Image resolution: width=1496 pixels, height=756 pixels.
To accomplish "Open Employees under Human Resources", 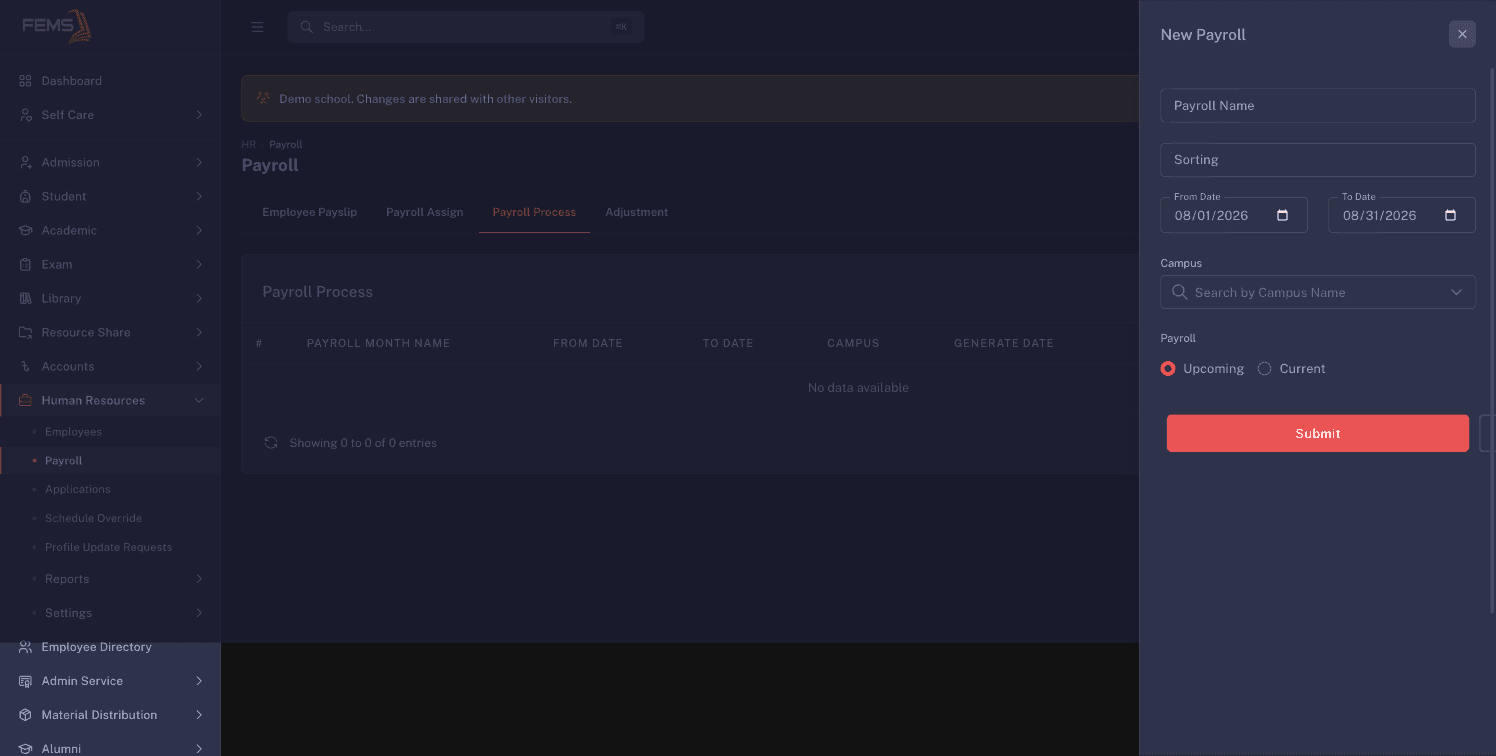I will [73, 432].
